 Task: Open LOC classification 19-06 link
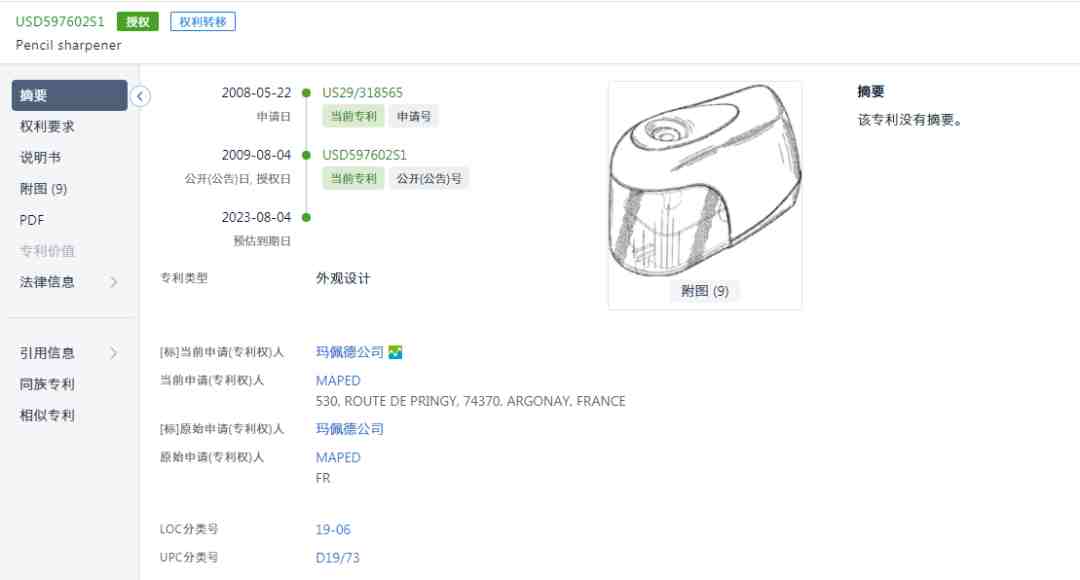point(333,529)
